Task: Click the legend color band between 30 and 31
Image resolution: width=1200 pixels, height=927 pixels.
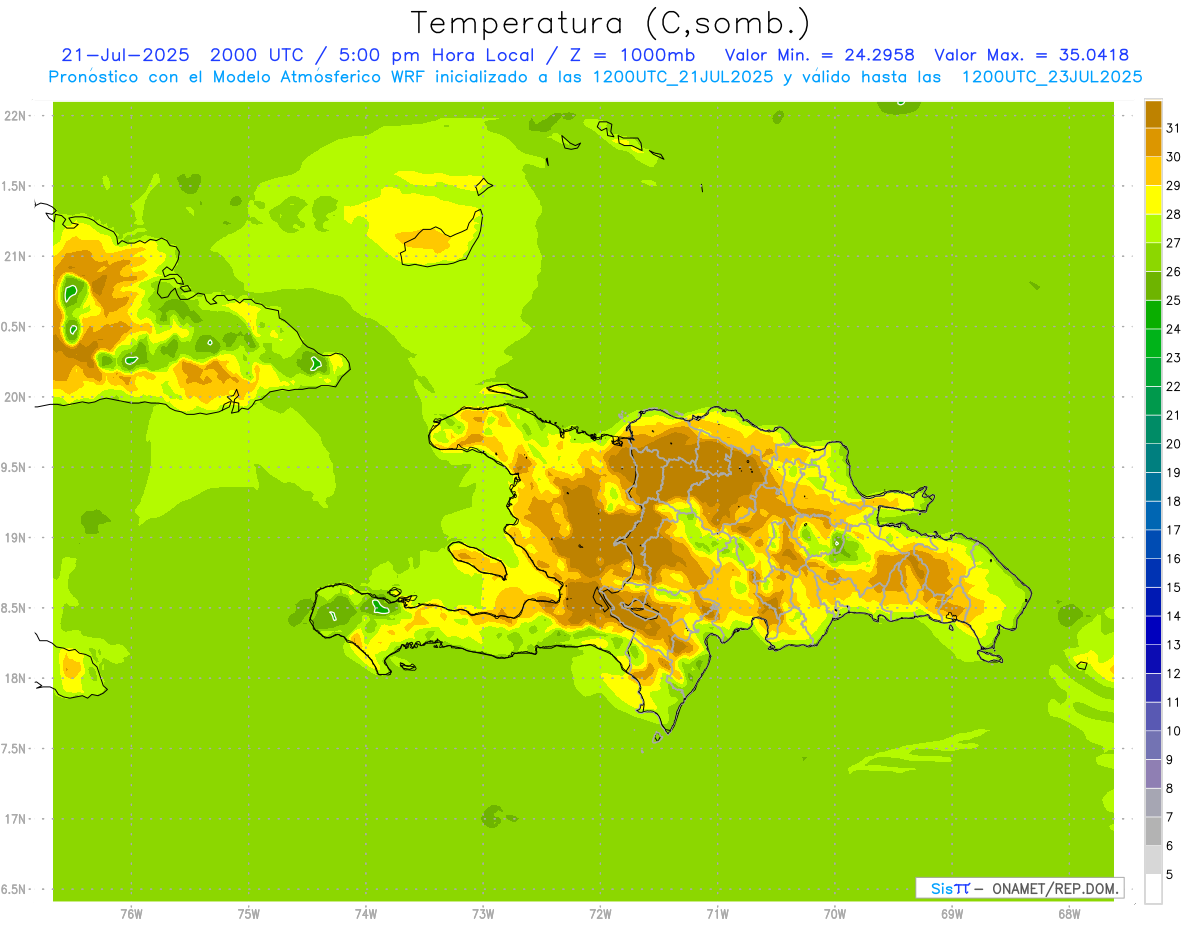Action: 1153,142
